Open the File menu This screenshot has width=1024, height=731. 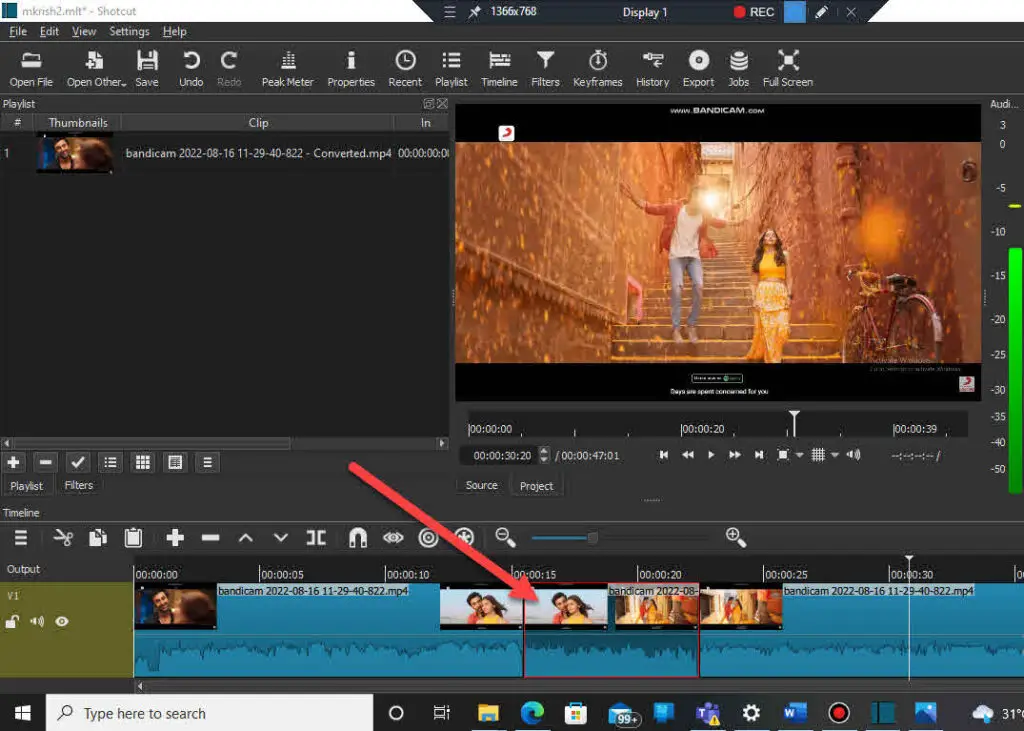point(18,31)
